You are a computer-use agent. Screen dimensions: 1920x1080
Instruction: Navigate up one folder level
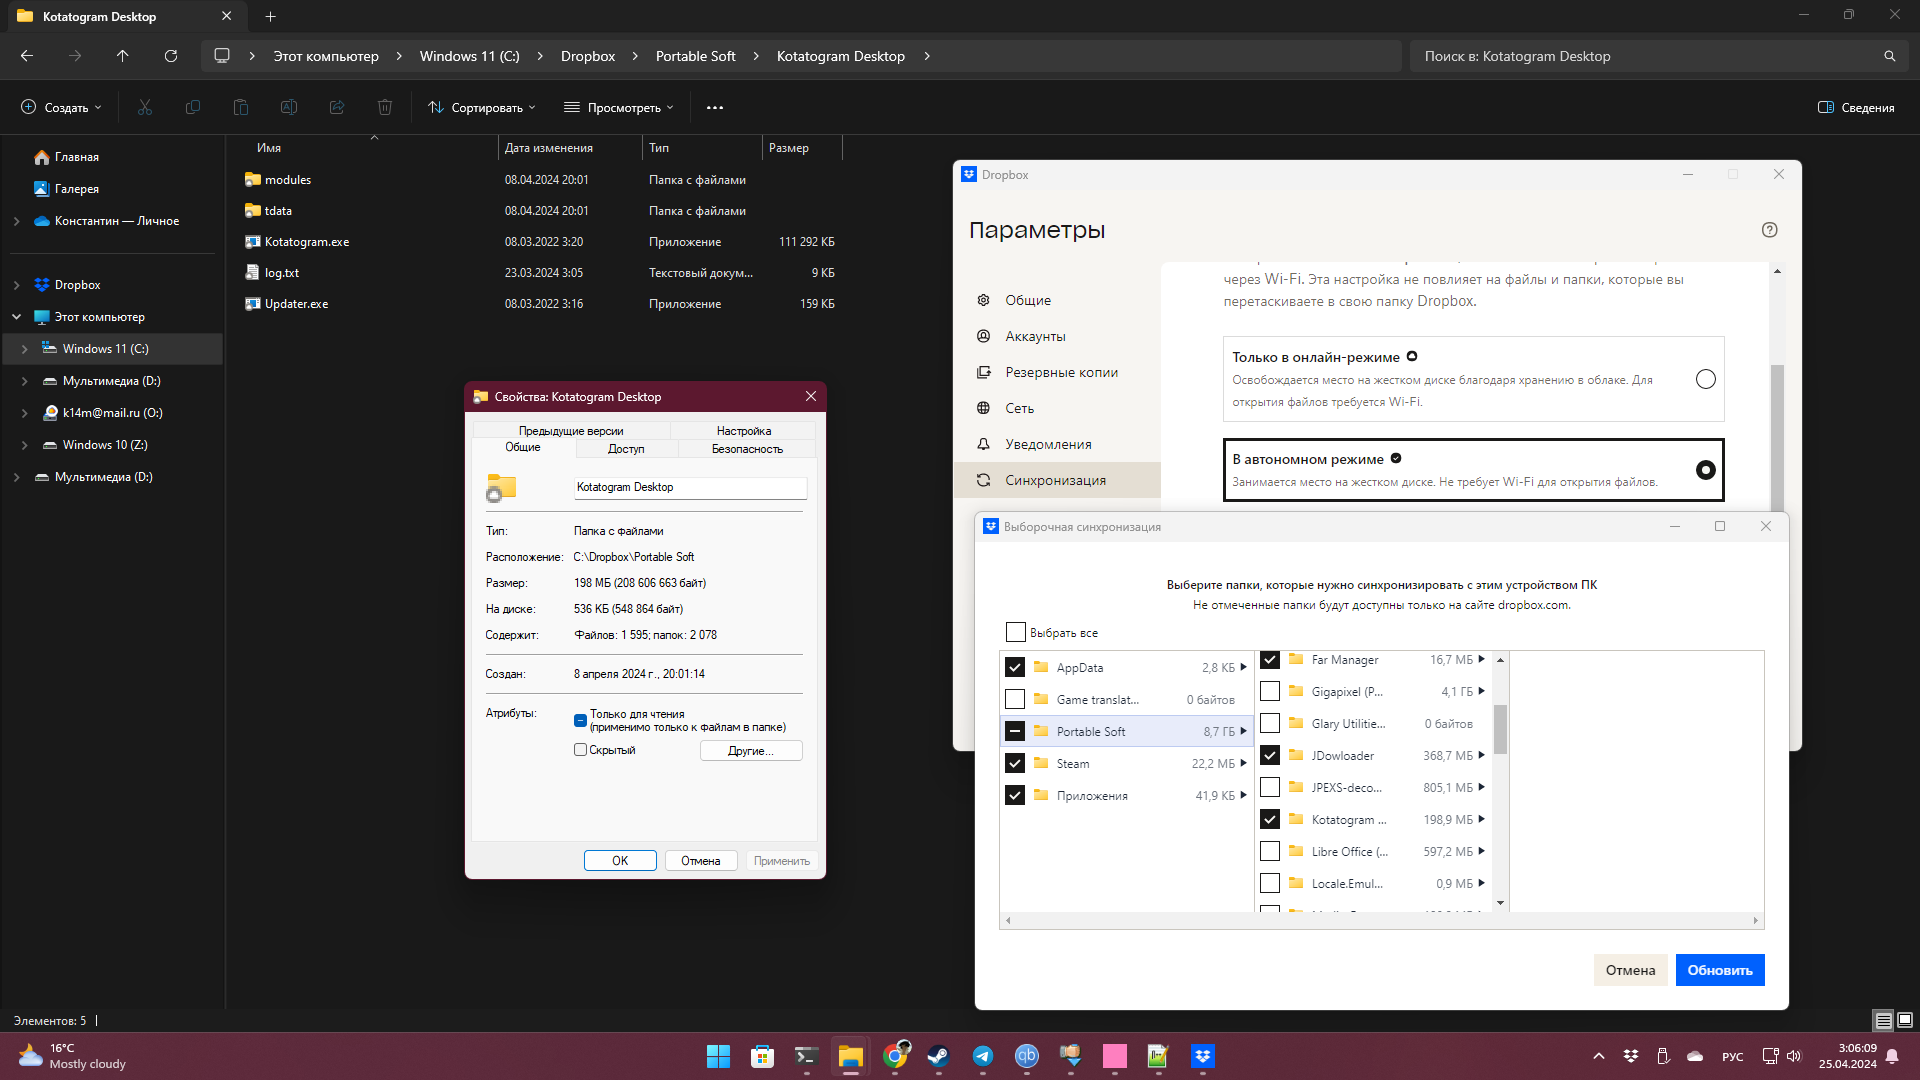pos(123,56)
